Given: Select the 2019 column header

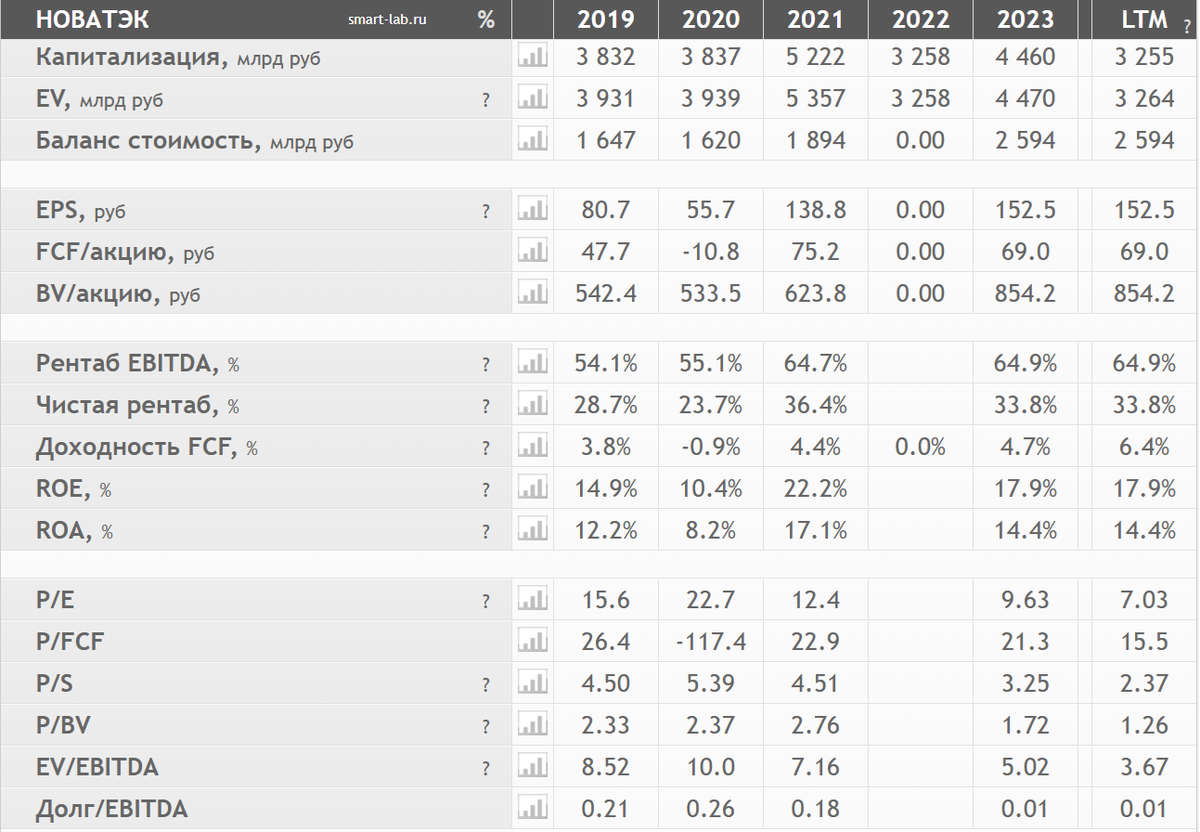Looking at the screenshot, I should tap(606, 19).
